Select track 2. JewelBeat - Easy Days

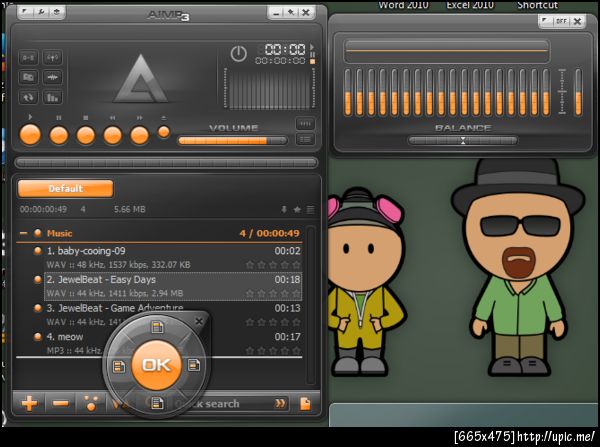173,286
